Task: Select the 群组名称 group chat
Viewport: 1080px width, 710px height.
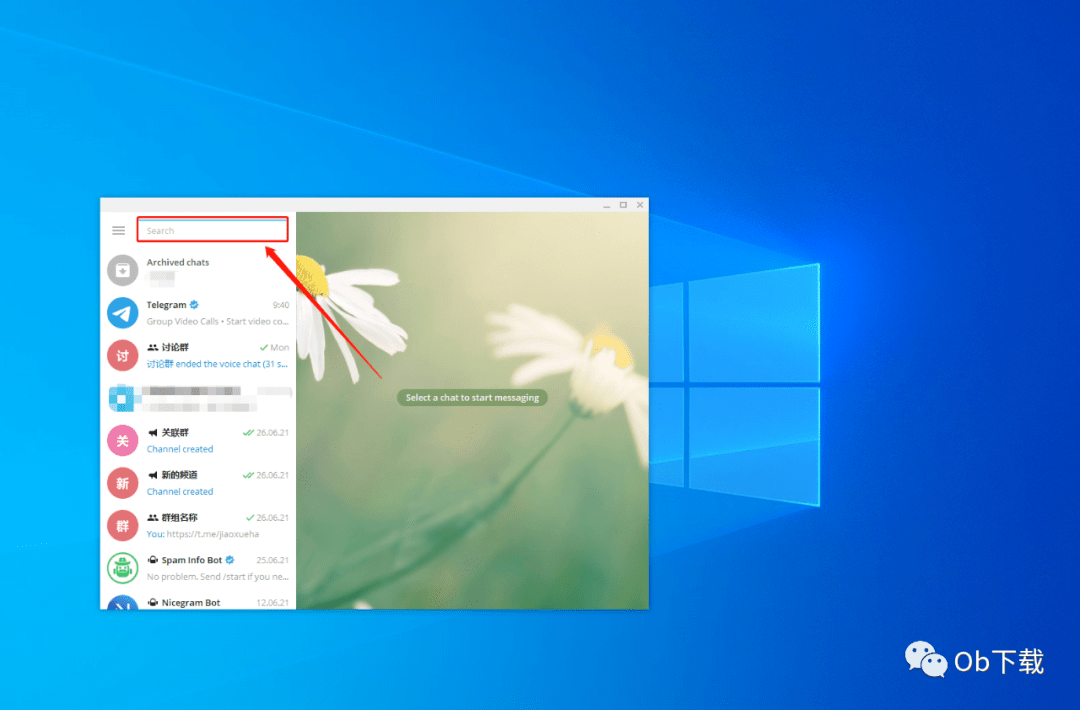Action: [x=198, y=526]
